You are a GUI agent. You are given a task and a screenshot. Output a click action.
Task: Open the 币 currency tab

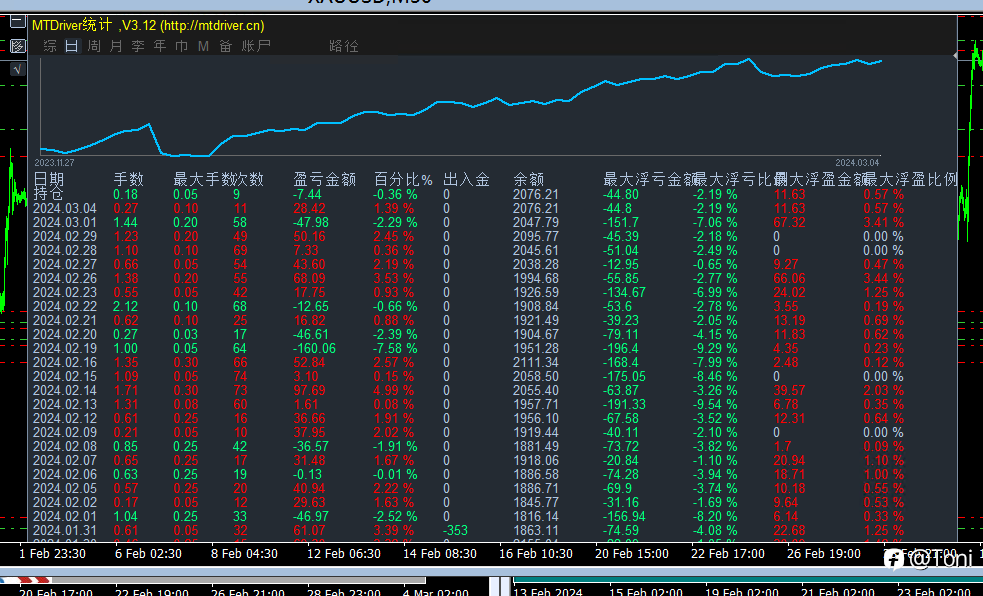click(x=182, y=46)
